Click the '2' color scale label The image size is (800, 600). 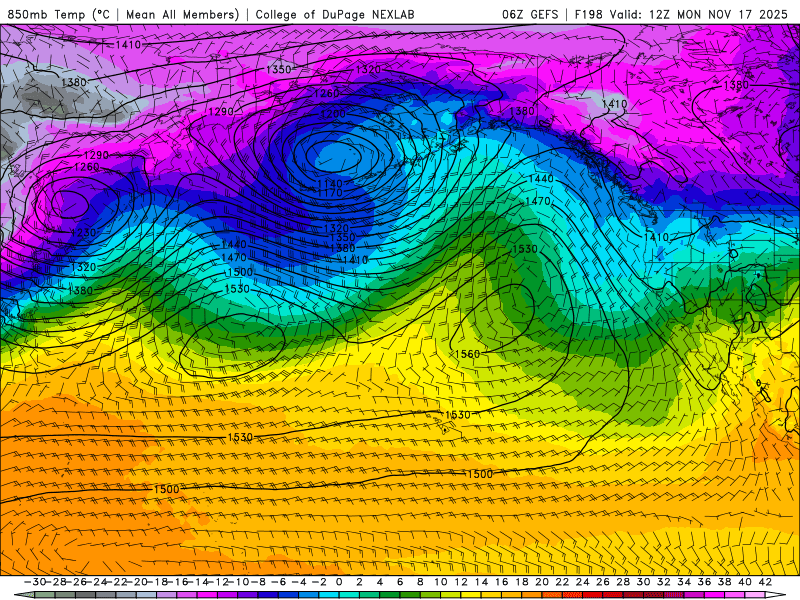[x=360, y=582]
